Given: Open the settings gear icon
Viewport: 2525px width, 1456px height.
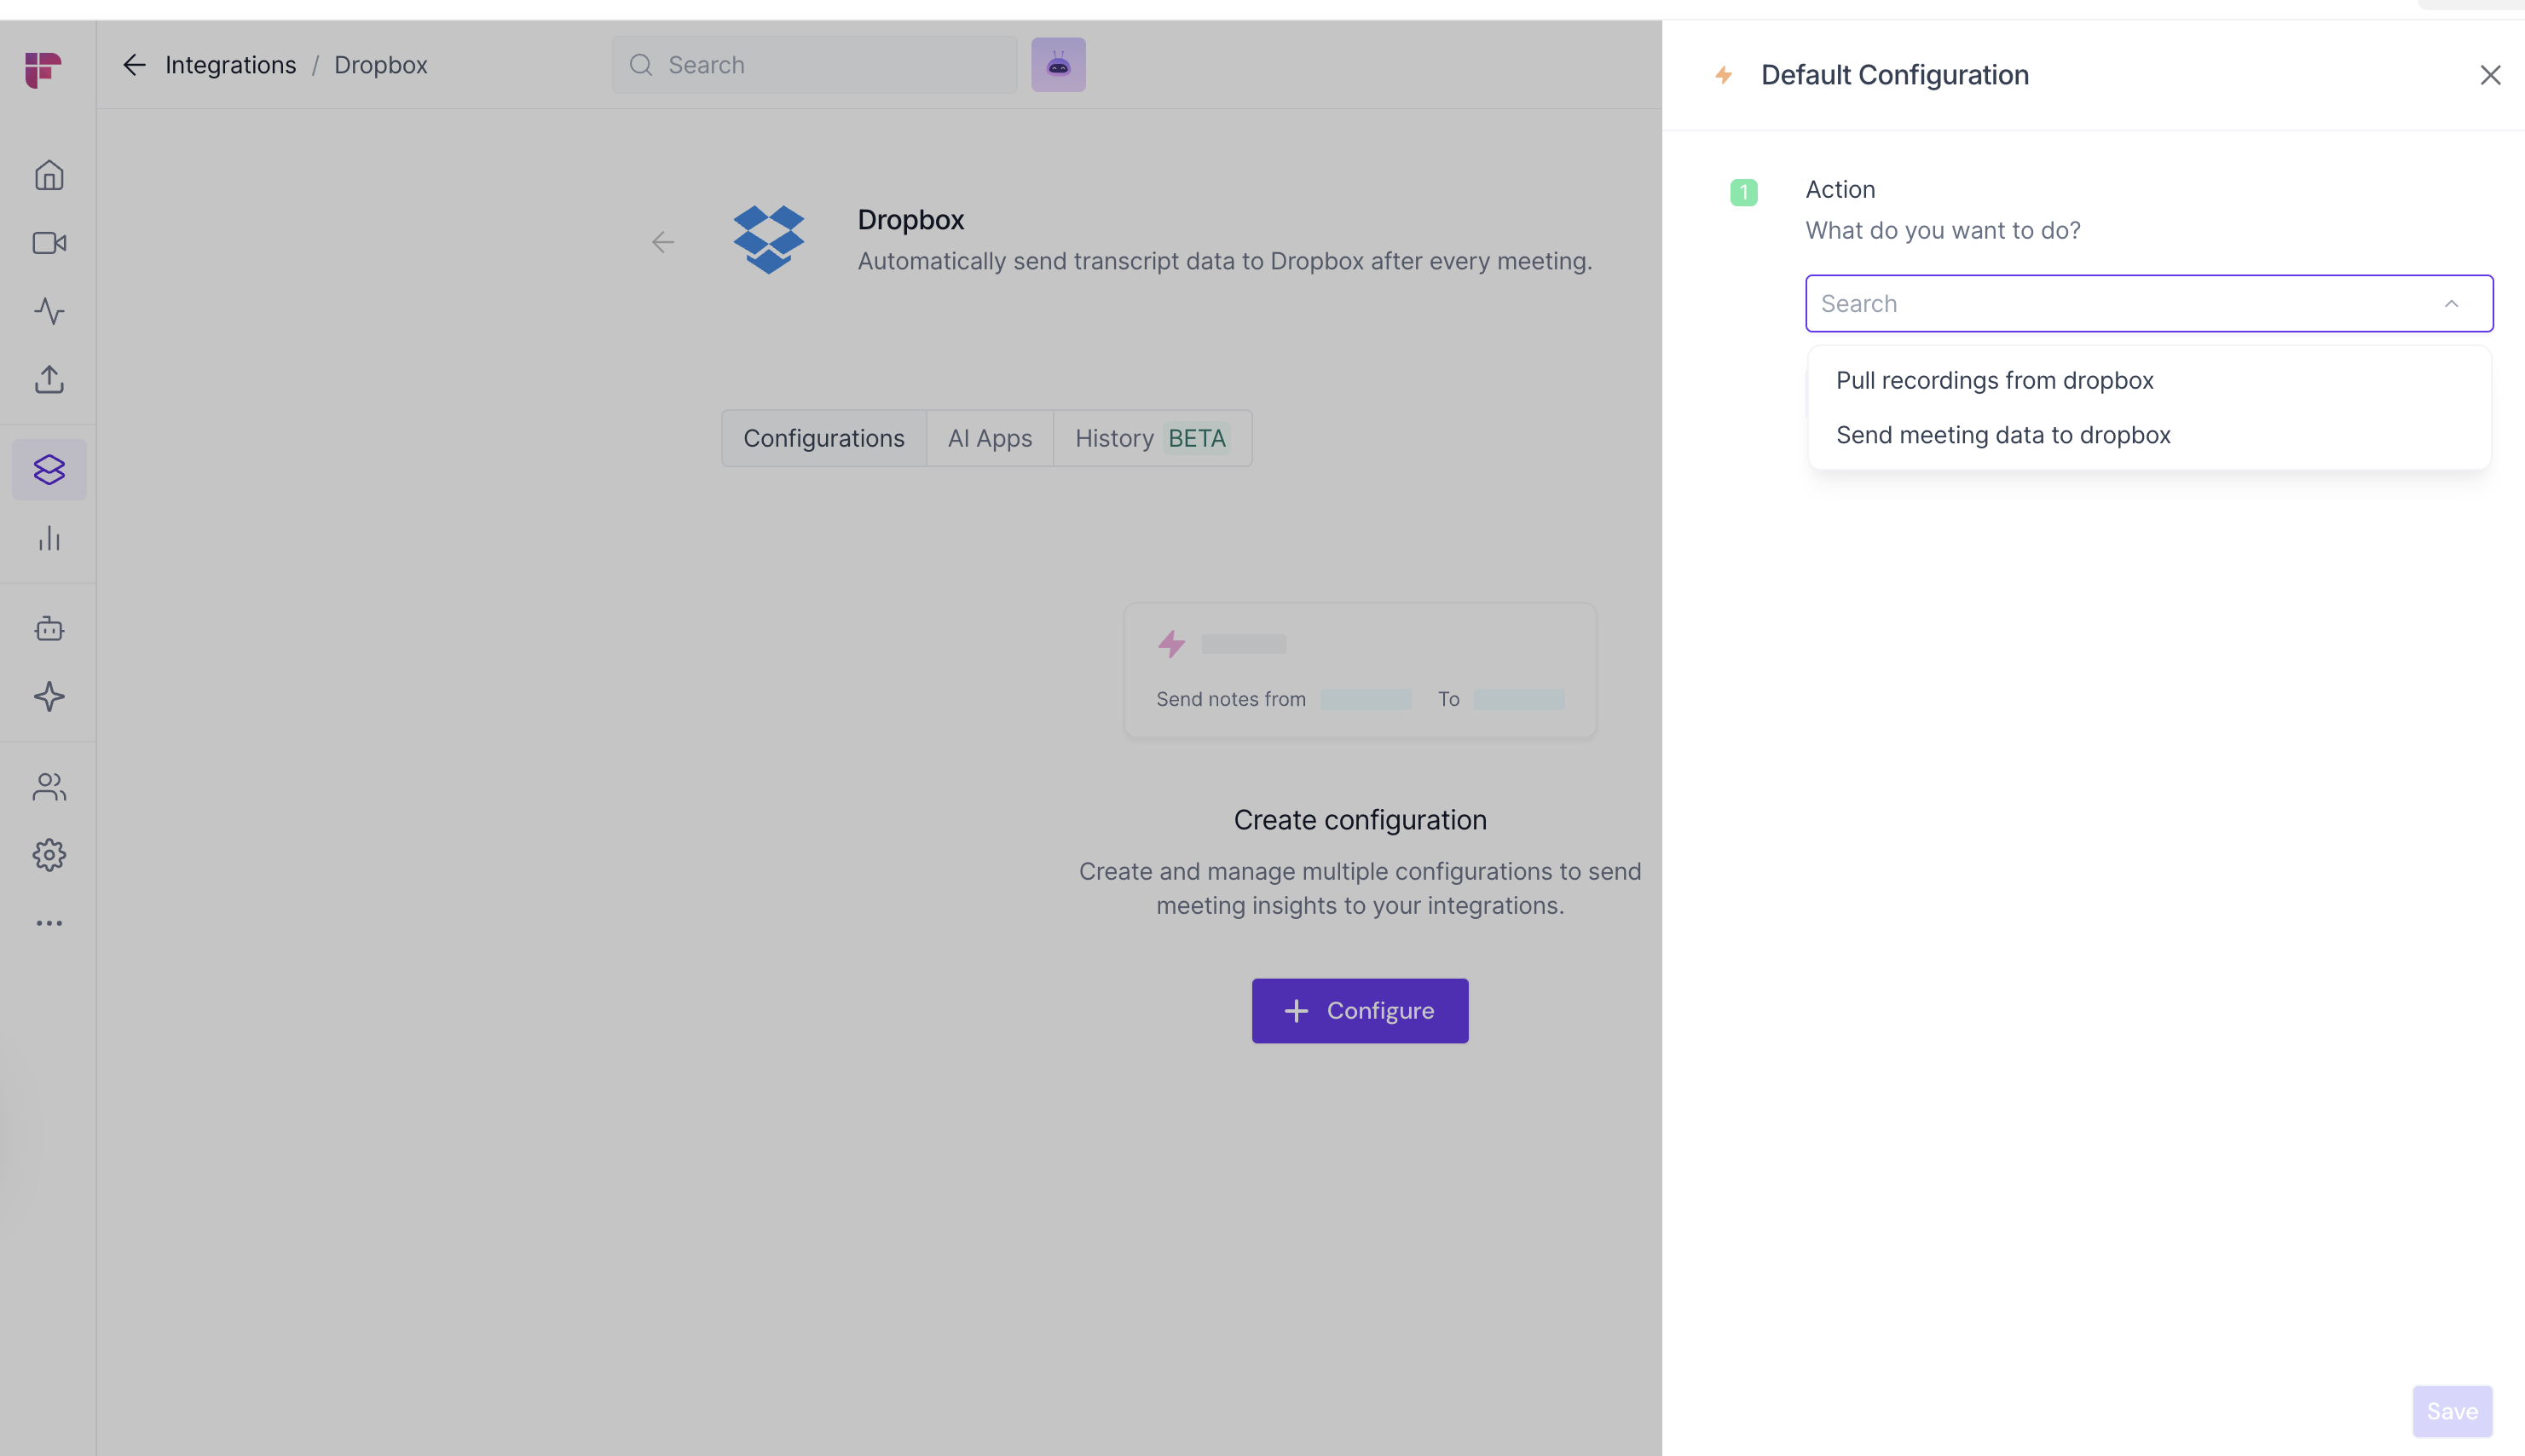Looking at the screenshot, I should 49,855.
